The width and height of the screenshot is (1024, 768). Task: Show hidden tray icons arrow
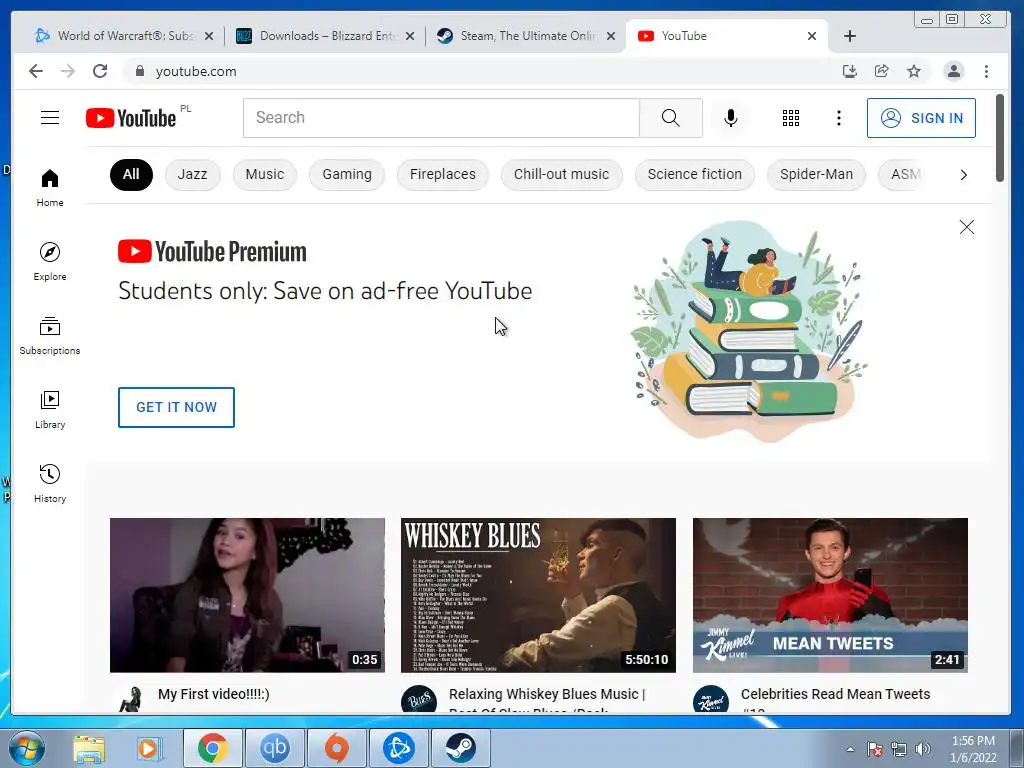(x=850, y=749)
